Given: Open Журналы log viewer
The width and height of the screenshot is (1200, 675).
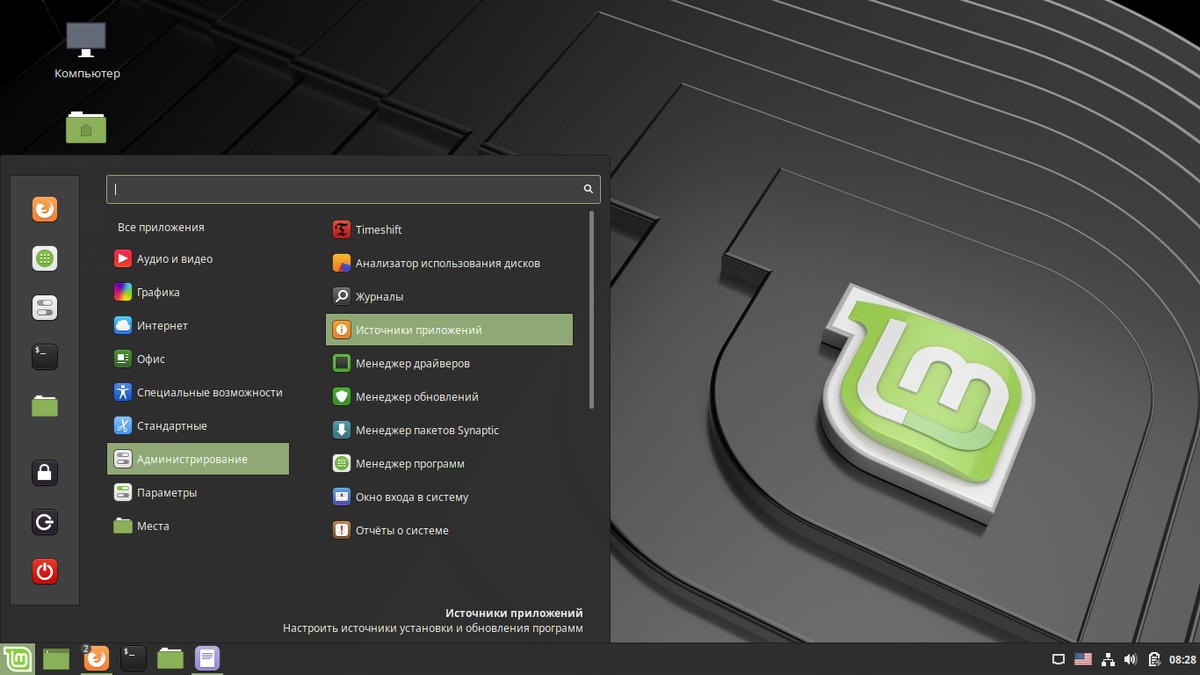Looking at the screenshot, I should point(449,297).
